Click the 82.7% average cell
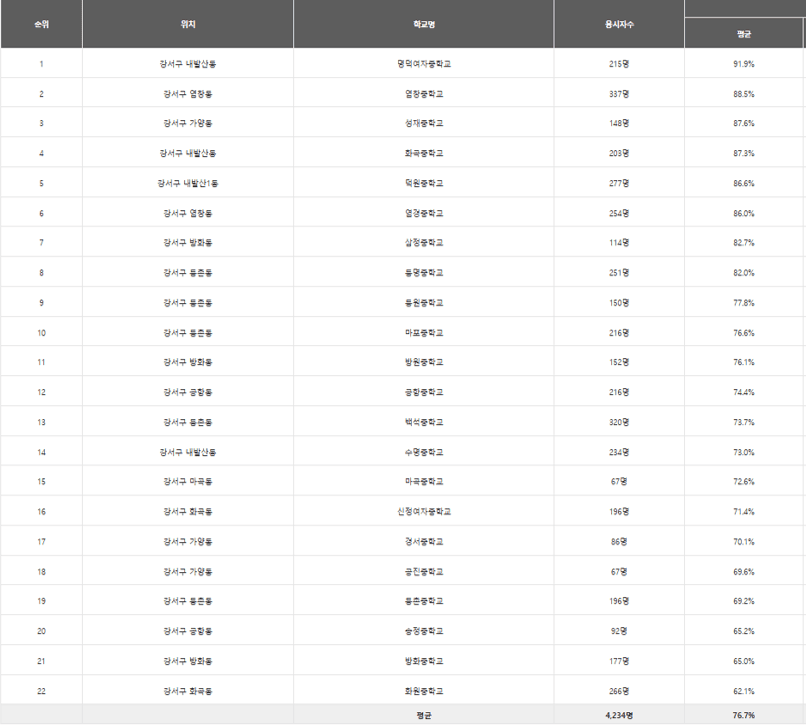 744,243
